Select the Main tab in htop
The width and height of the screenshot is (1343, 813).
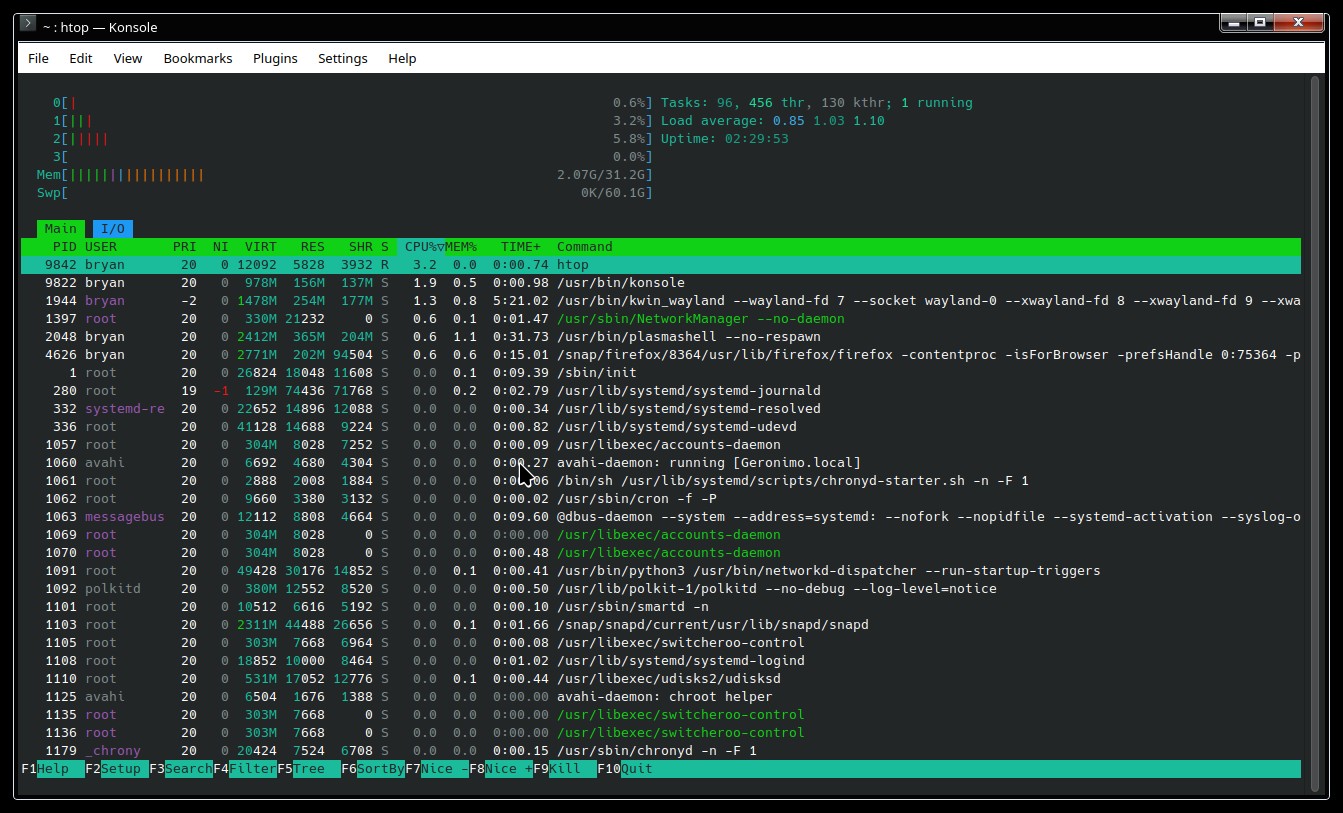click(x=61, y=229)
